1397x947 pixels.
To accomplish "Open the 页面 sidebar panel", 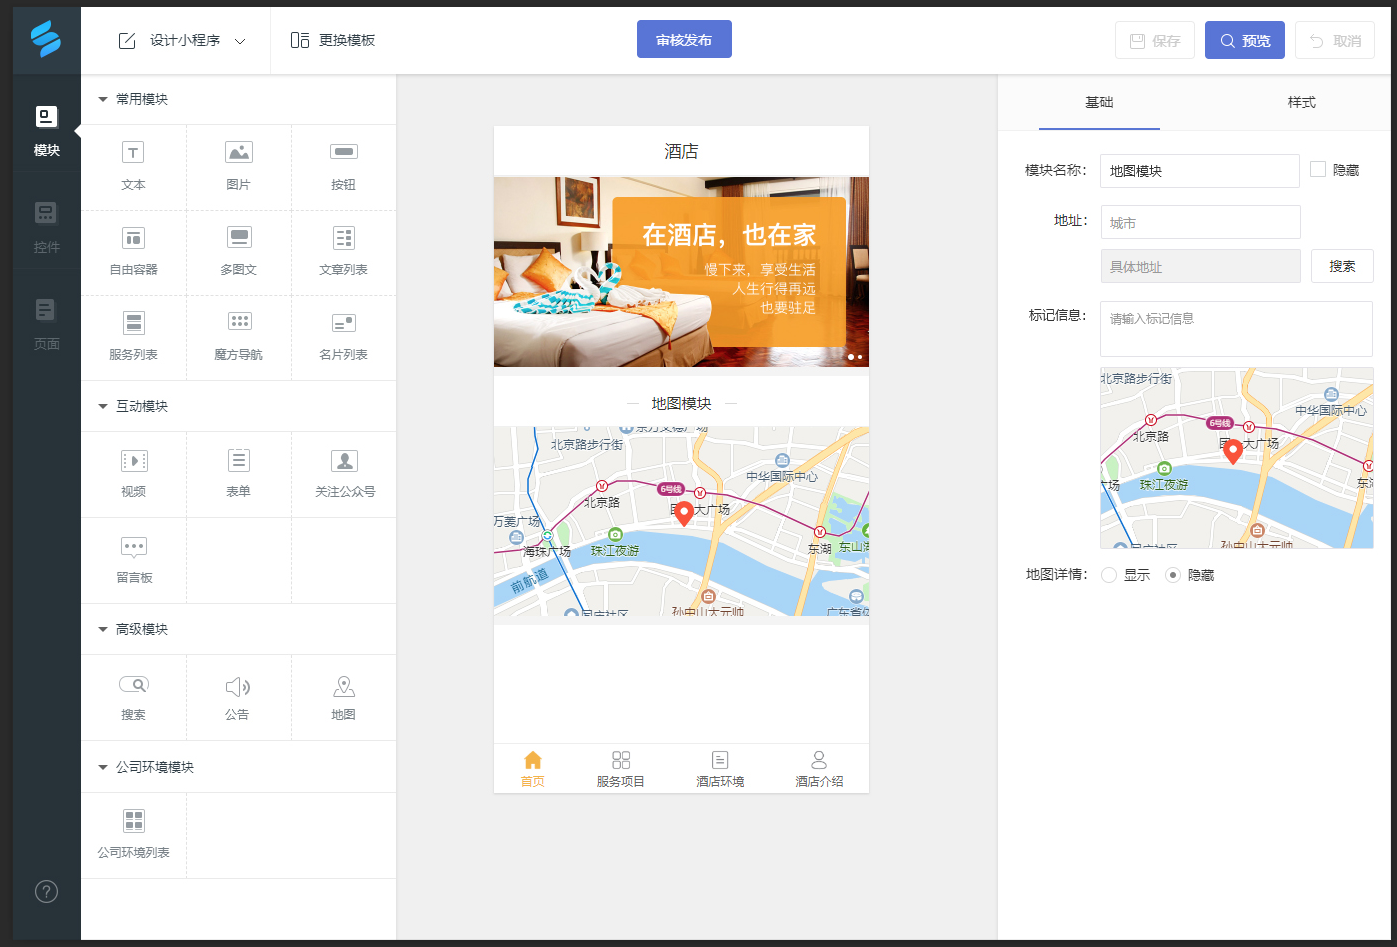I will tap(46, 324).
